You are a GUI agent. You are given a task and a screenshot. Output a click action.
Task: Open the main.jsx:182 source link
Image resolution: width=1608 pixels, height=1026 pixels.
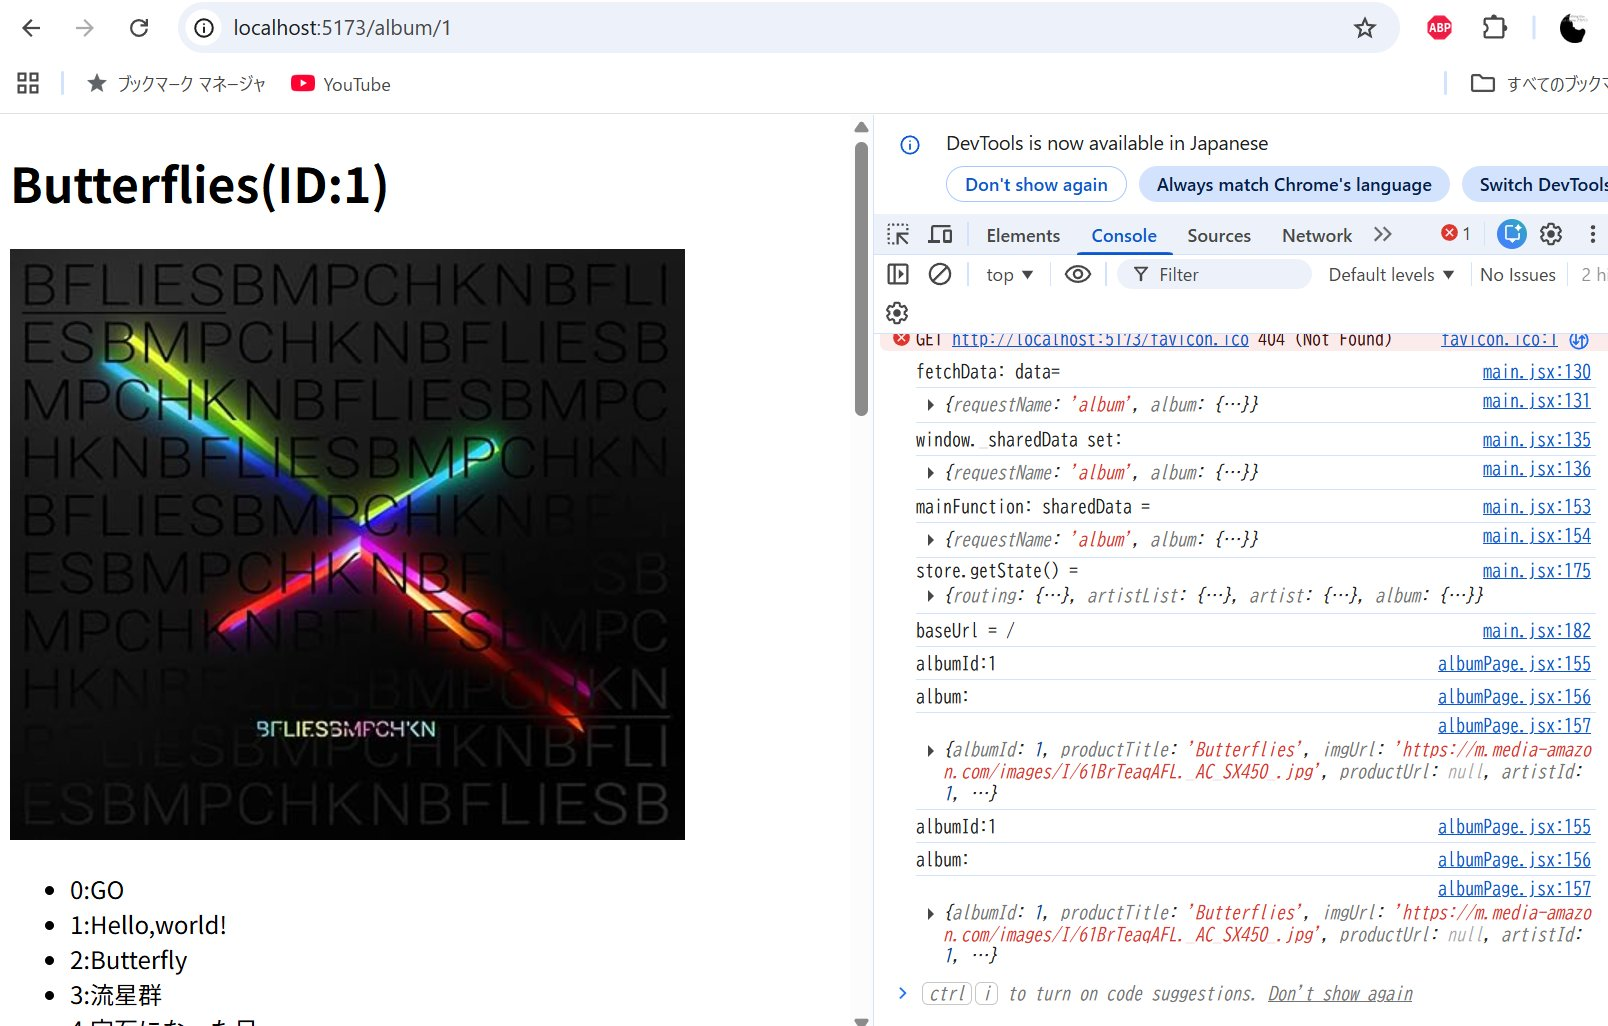(1536, 631)
